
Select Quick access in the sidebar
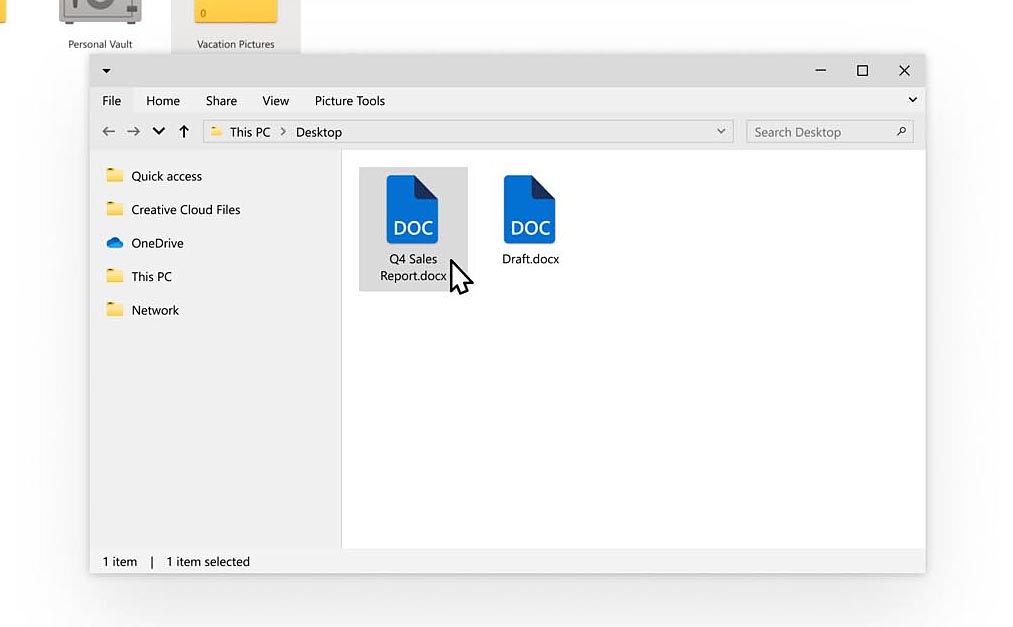tap(165, 176)
